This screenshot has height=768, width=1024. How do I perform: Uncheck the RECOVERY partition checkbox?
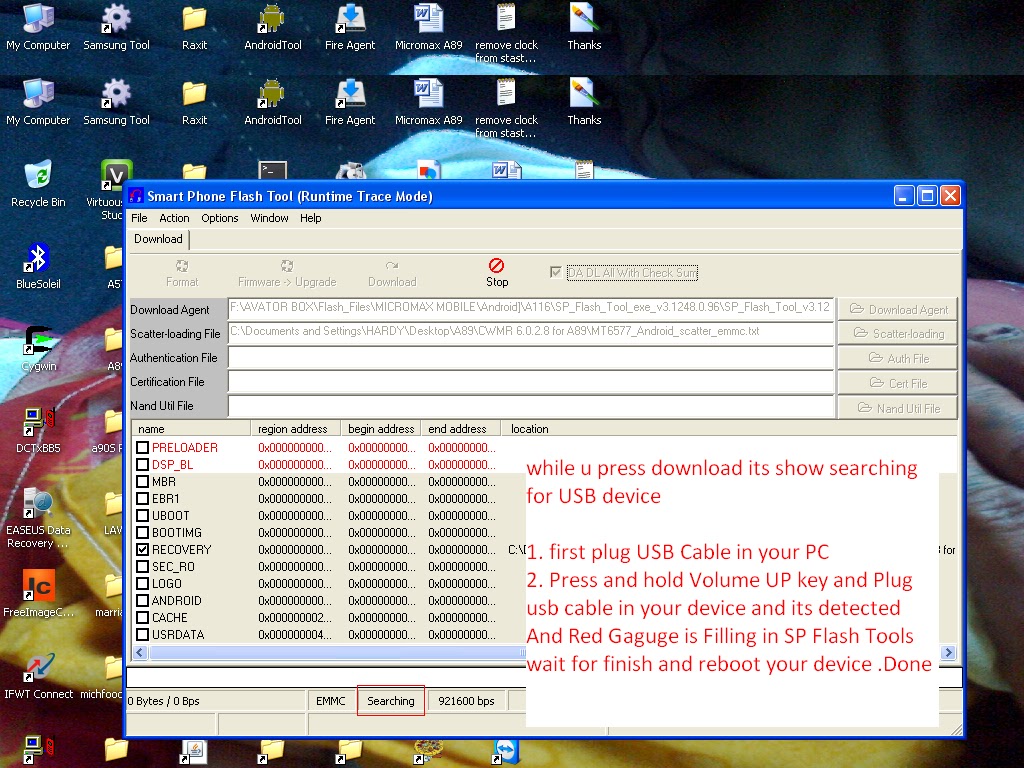142,549
